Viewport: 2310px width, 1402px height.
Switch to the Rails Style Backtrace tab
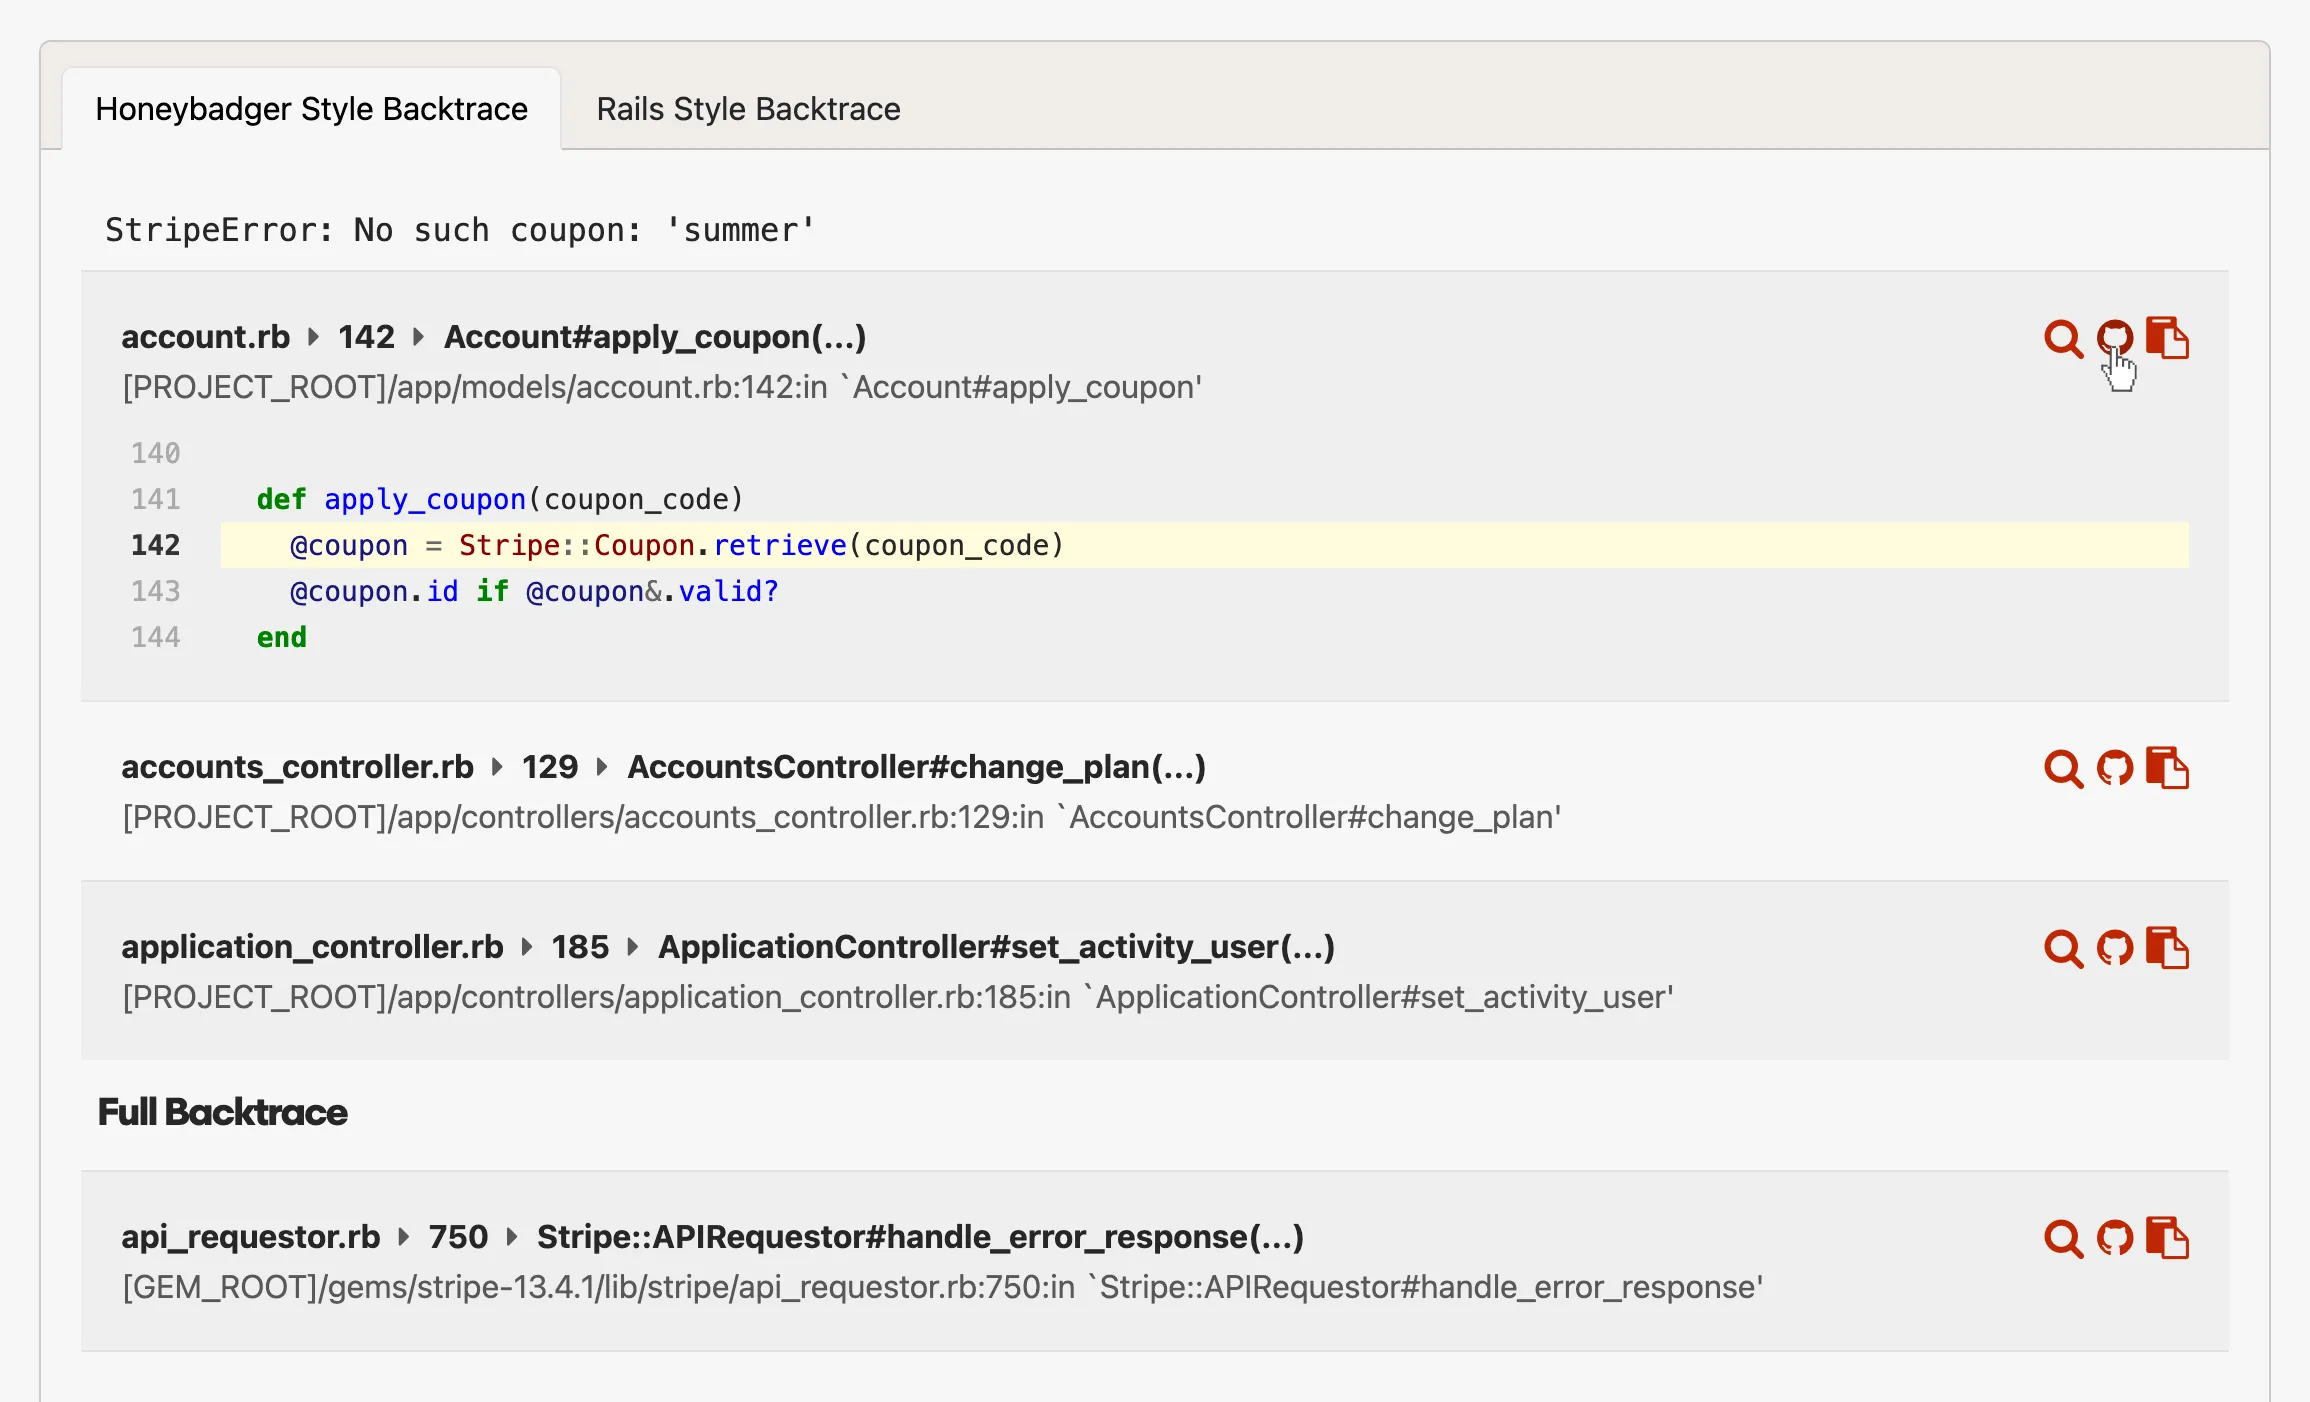point(748,108)
